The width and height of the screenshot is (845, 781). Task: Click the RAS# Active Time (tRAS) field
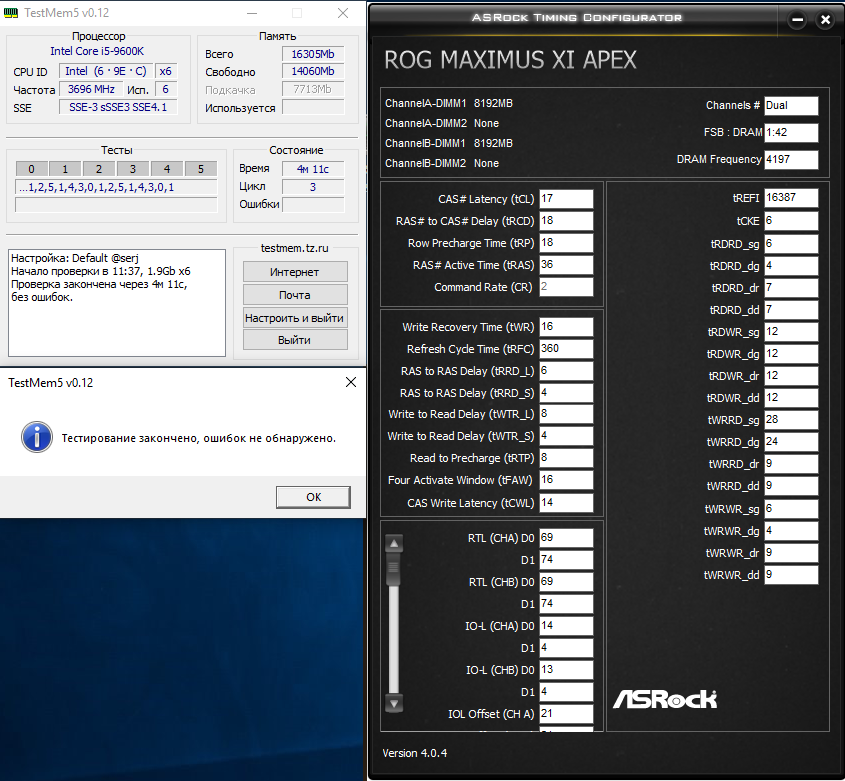566,265
